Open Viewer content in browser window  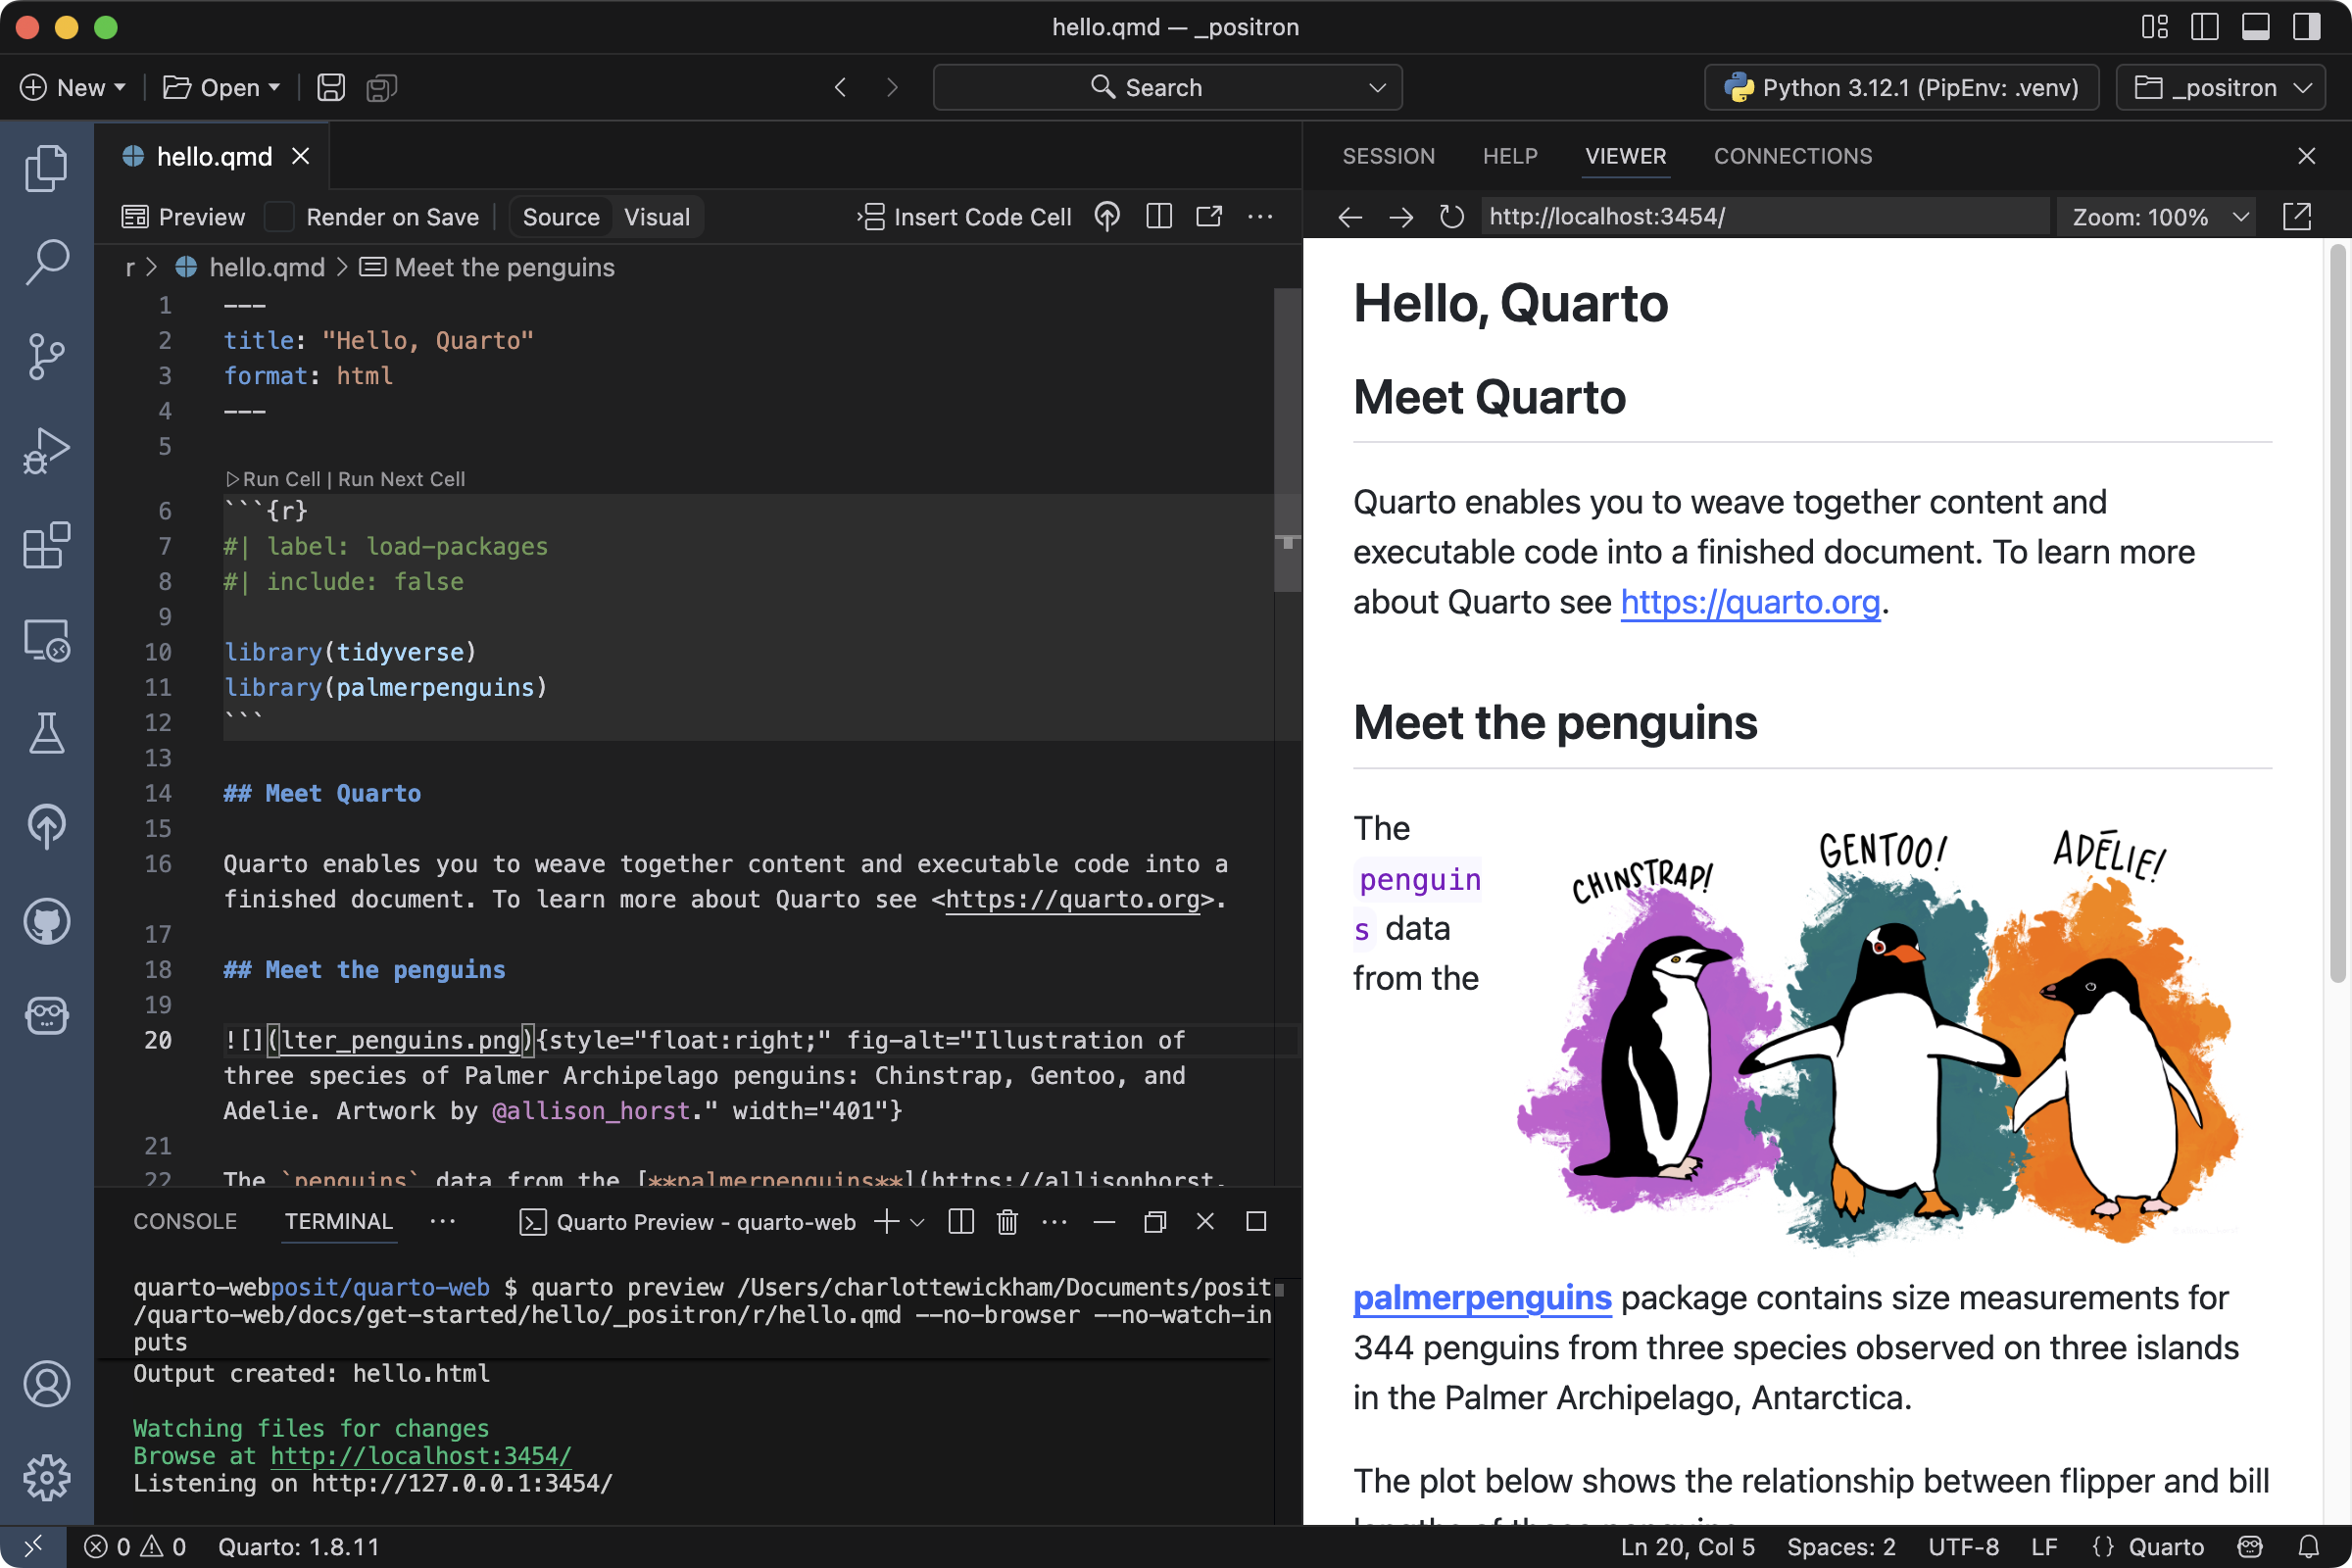click(2297, 216)
